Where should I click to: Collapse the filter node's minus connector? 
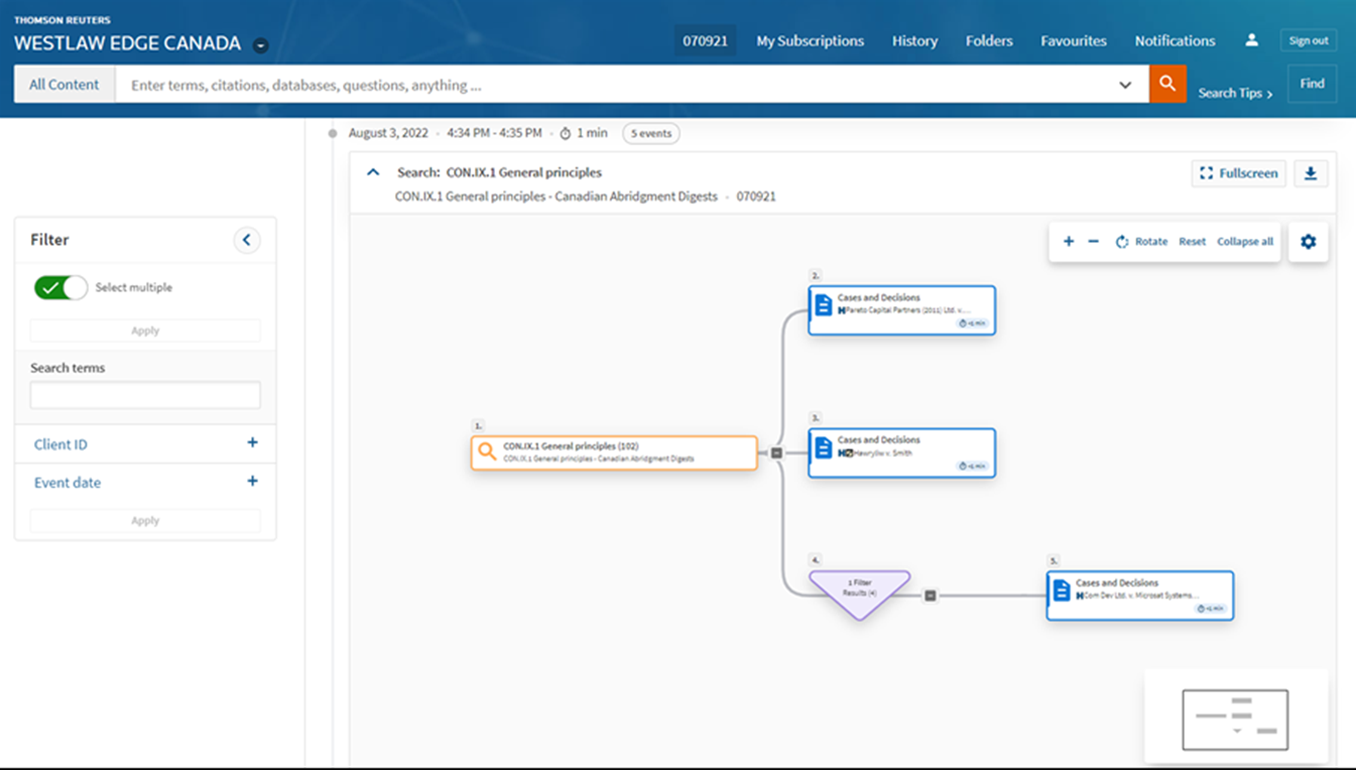(930, 596)
